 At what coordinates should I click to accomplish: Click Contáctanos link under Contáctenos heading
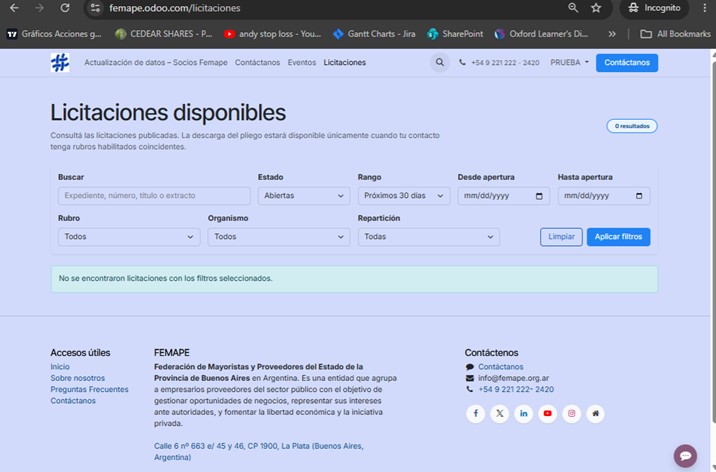(x=500, y=367)
